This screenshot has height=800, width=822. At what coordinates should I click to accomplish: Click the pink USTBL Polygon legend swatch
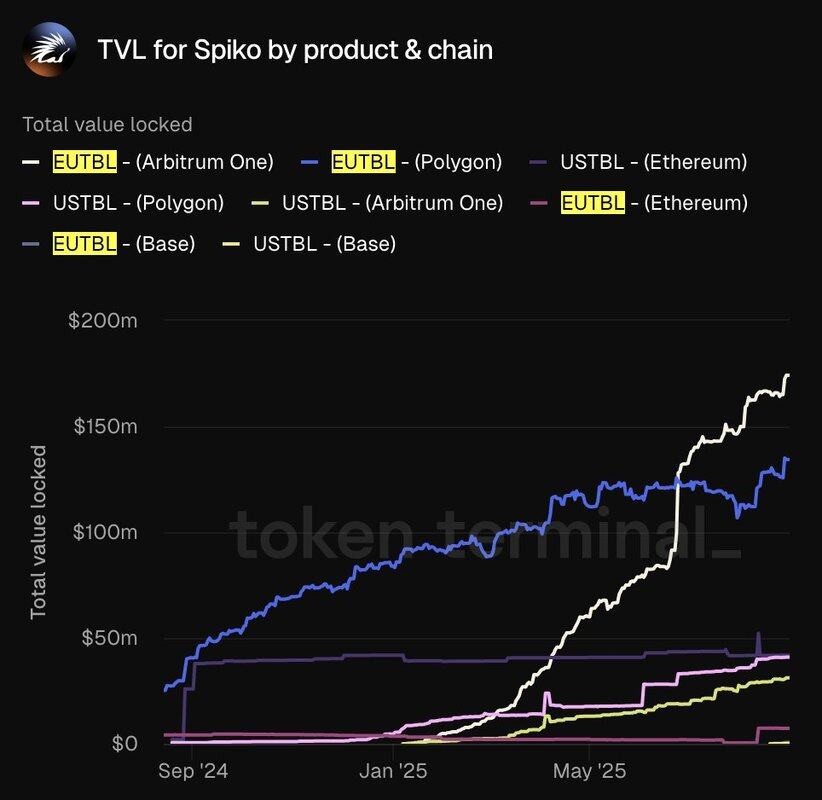pyautogui.click(x=31, y=203)
